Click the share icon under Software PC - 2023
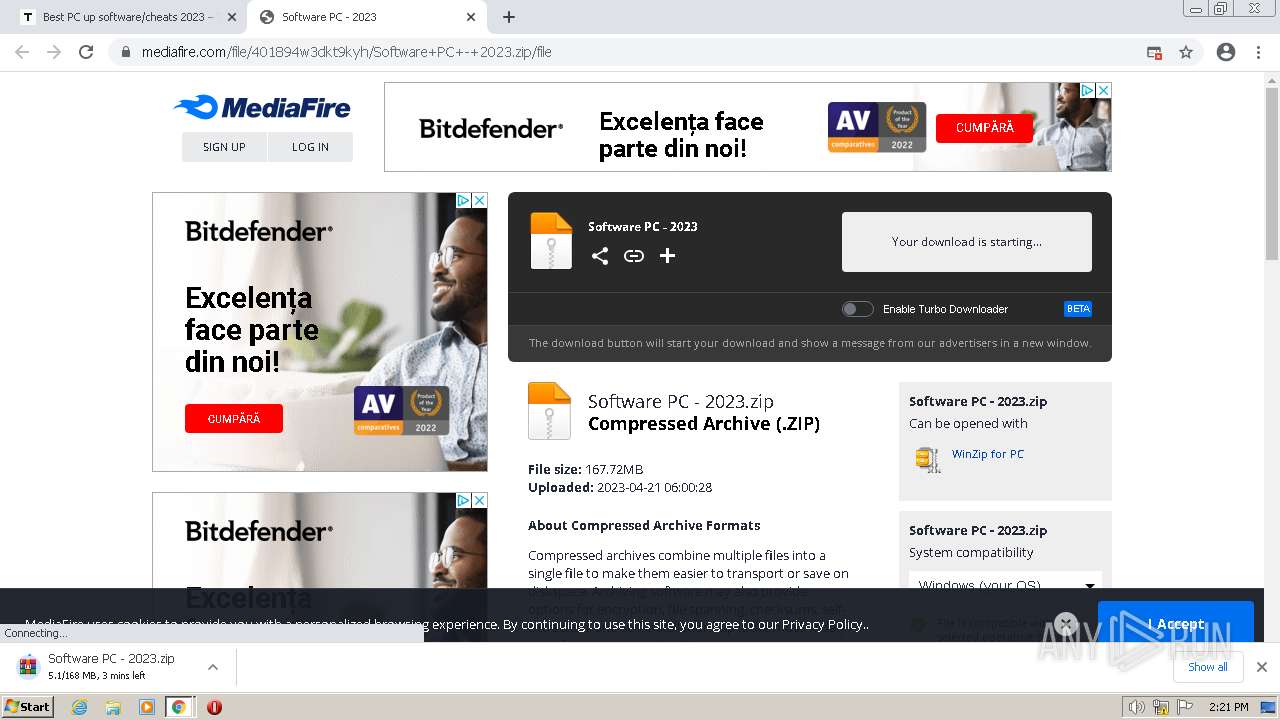The image size is (1280, 720). [600, 256]
